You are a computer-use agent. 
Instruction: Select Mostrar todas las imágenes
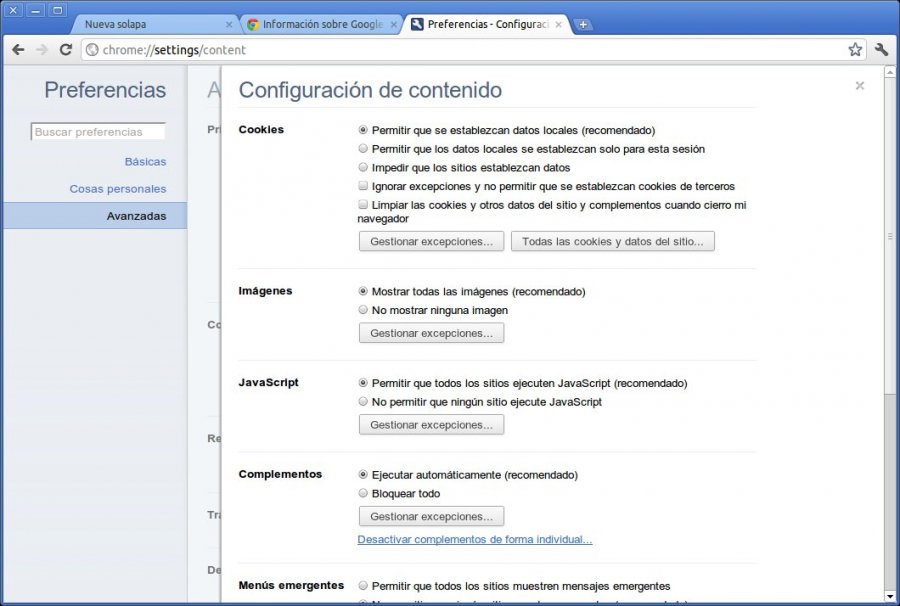363,292
